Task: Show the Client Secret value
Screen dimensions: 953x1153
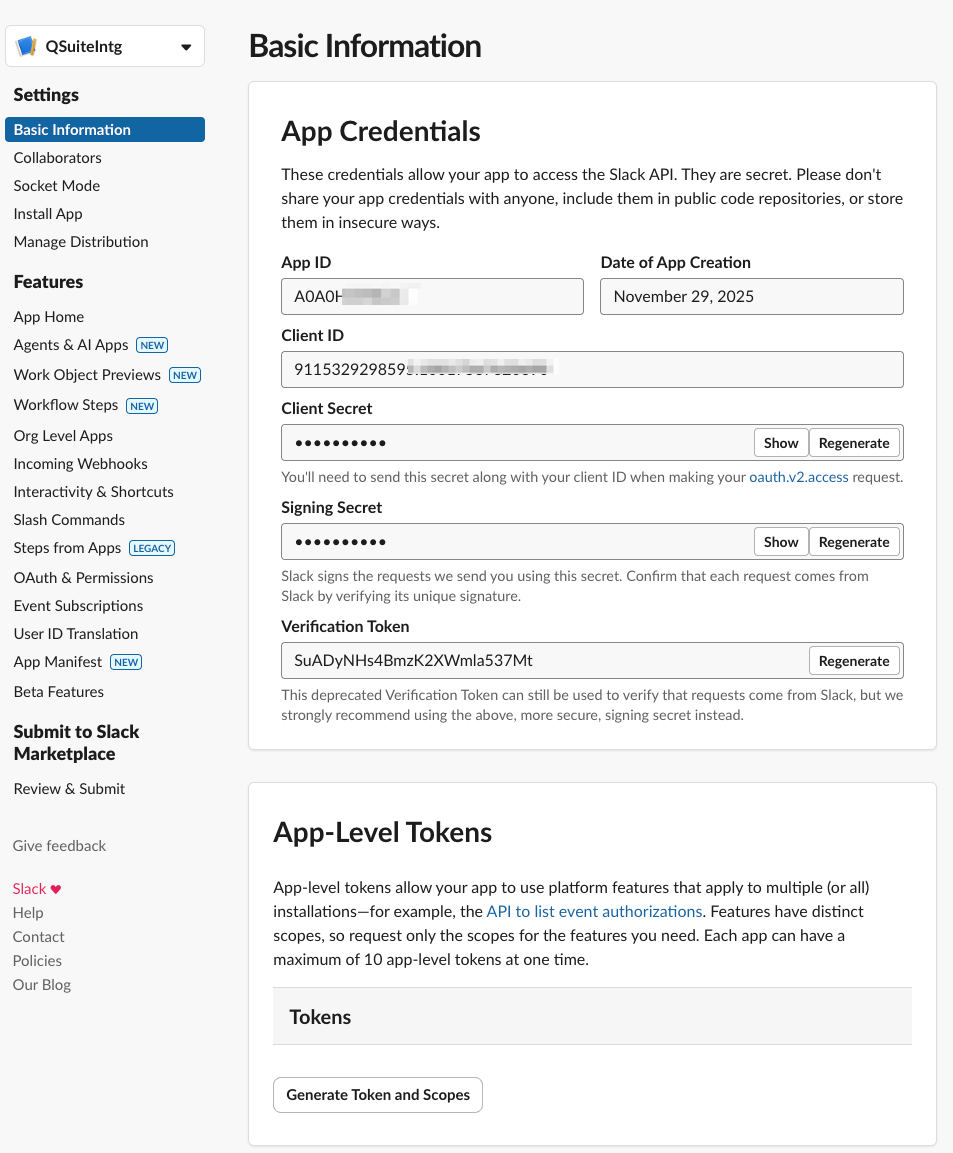Action: coord(781,443)
